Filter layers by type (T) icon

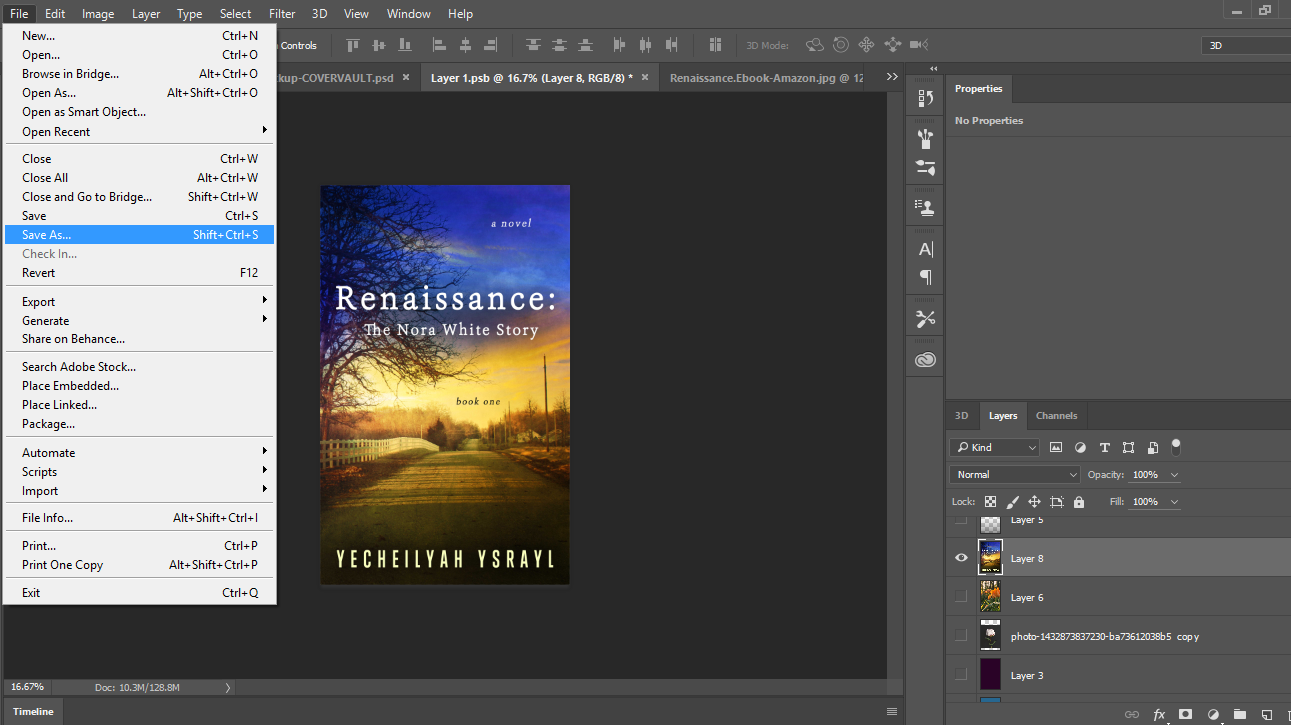pos(1104,448)
